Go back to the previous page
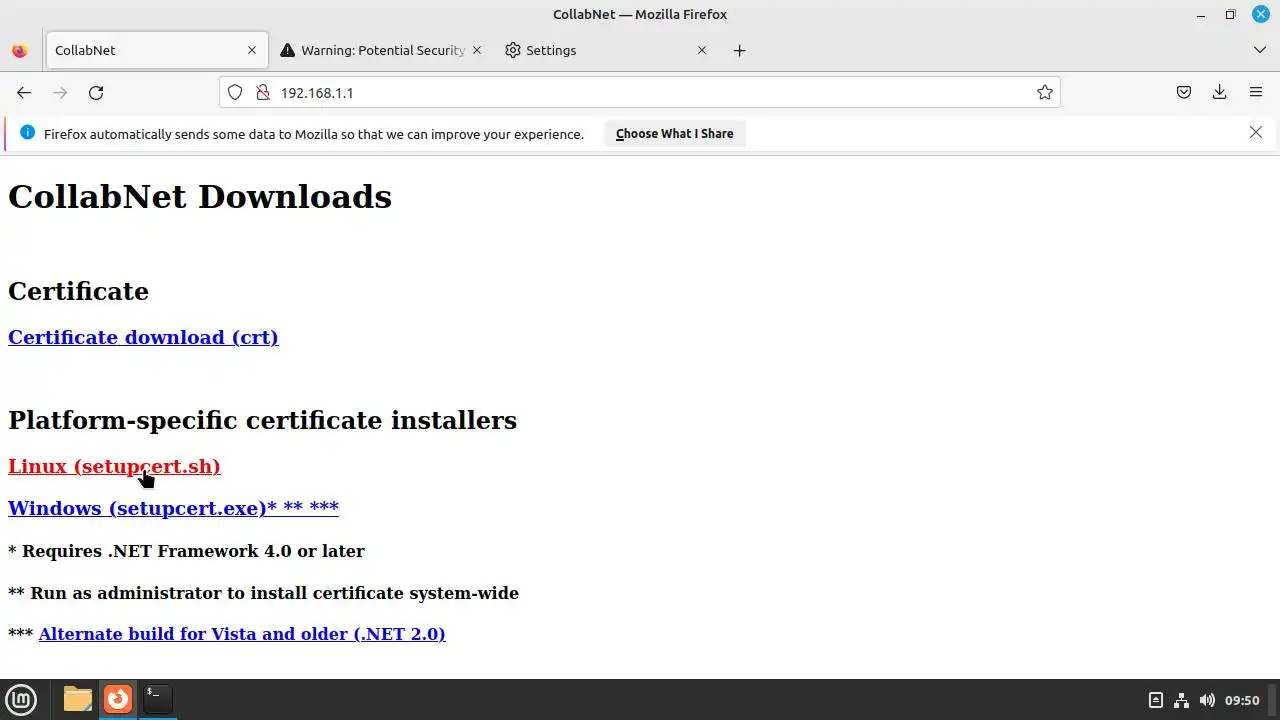Screen dimensions: 1280x720 tap(24, 92)
